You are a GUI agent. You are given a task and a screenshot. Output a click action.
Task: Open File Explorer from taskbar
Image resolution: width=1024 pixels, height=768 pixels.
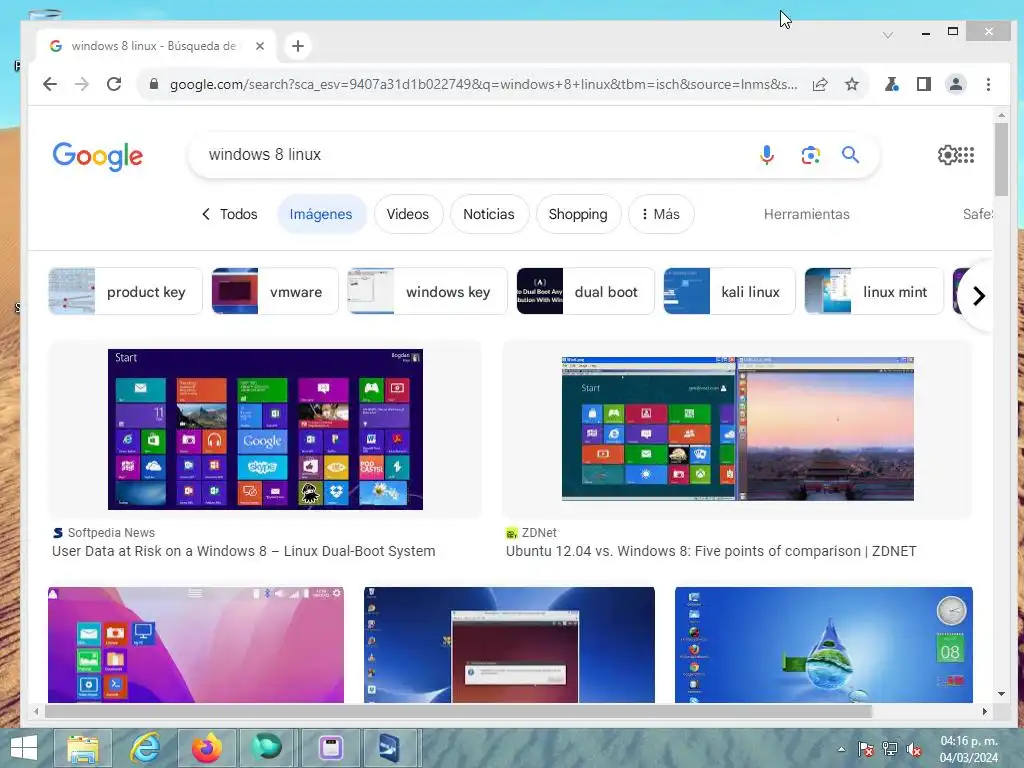83,748
